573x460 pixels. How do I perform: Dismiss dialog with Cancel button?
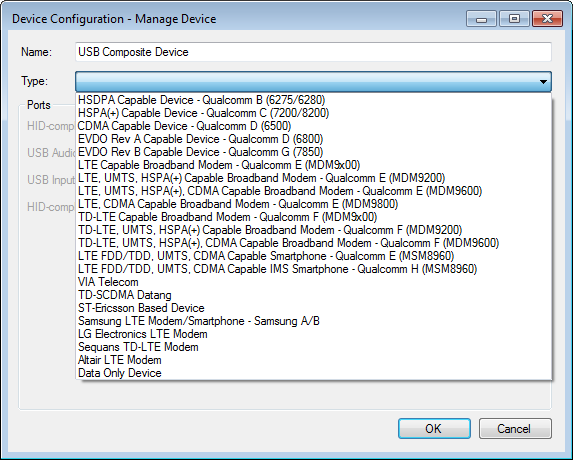[515, 429]
